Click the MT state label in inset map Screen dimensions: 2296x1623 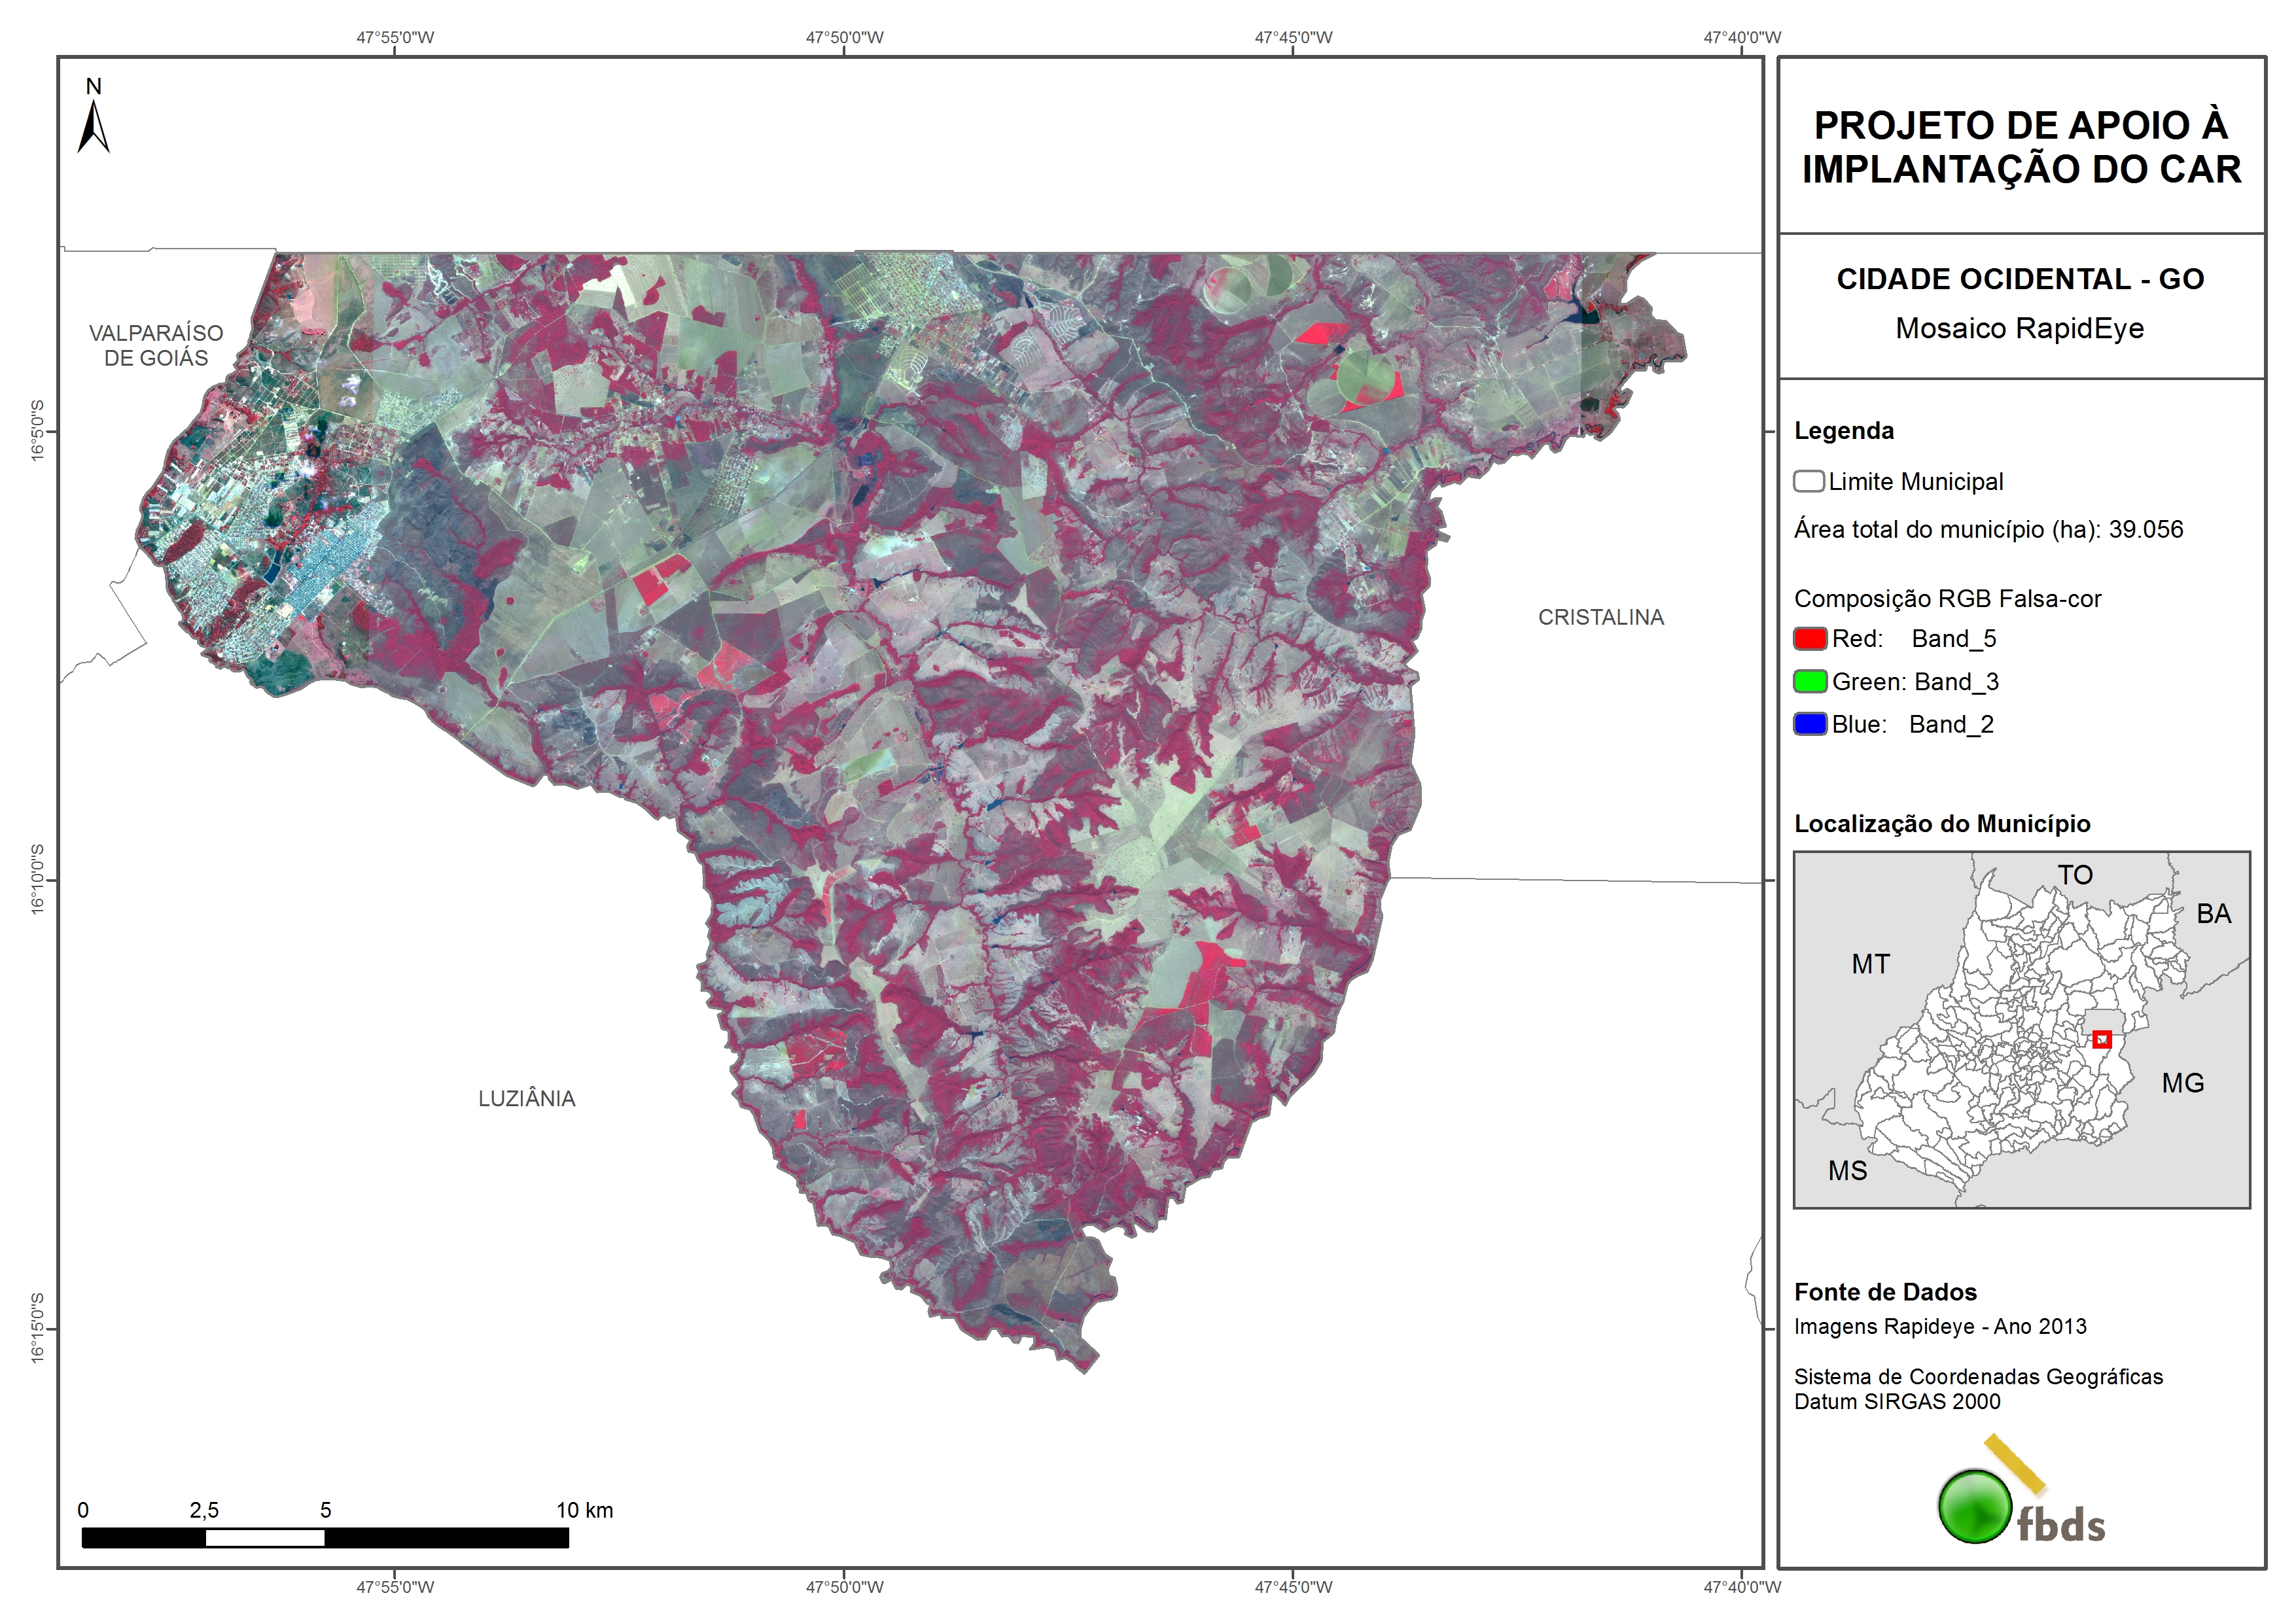(x=1870, y=964)
